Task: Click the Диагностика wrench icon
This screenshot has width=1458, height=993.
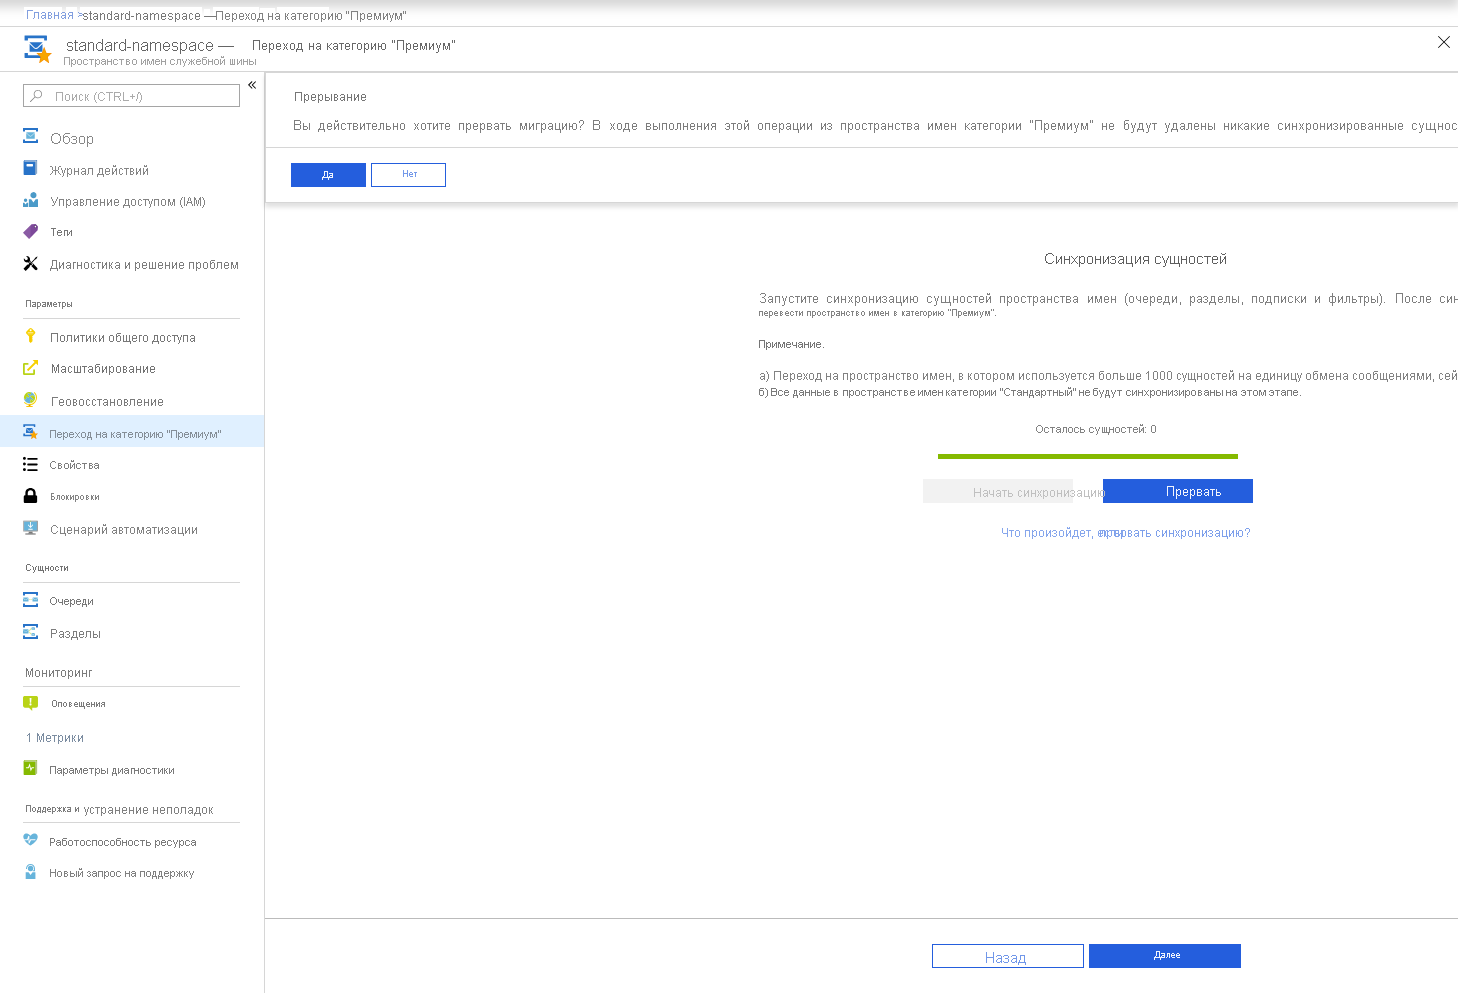Action: pos(31,264)
